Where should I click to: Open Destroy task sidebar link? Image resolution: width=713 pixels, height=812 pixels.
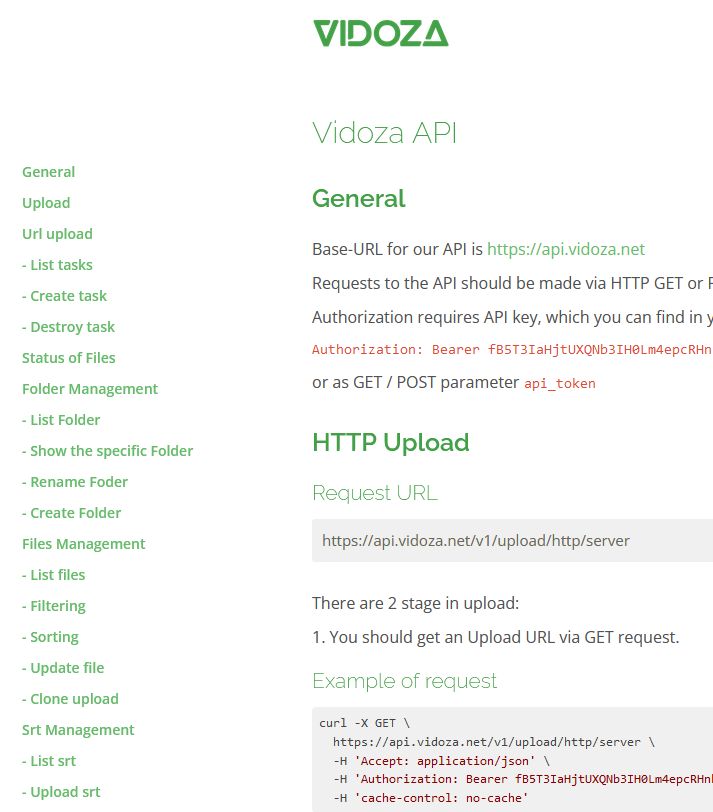click(x=68, y=327)
